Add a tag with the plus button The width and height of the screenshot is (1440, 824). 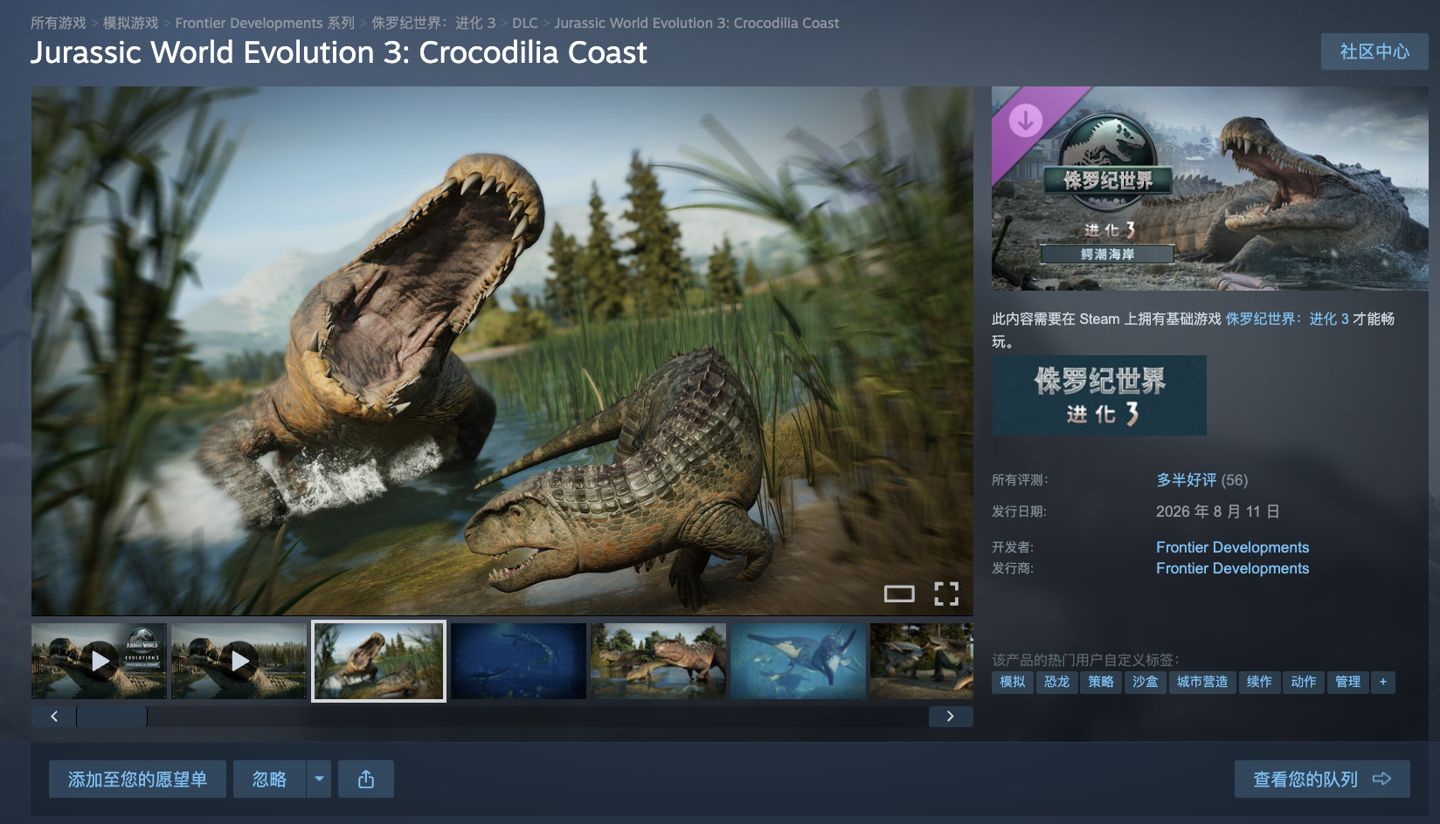tap(1383, 682)
